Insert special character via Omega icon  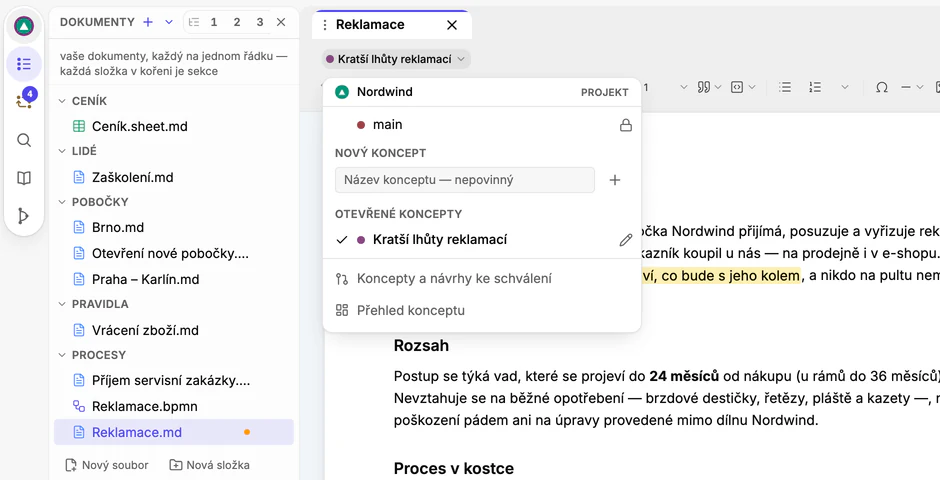click(881, 87)
